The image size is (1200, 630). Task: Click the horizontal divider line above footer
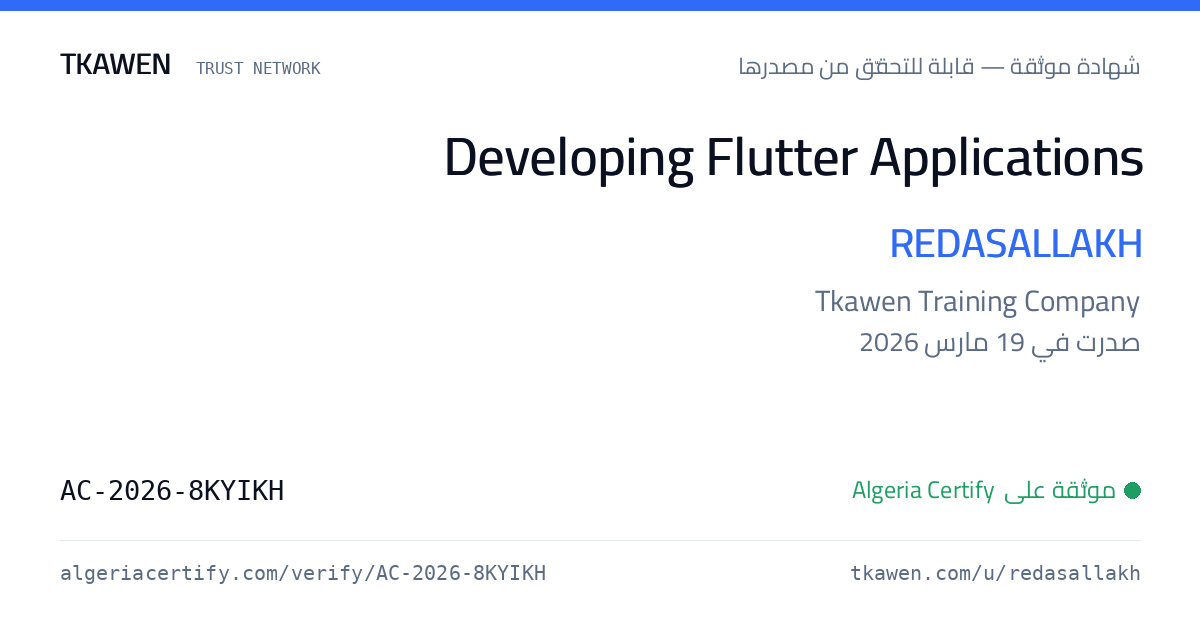click(600, 541)
